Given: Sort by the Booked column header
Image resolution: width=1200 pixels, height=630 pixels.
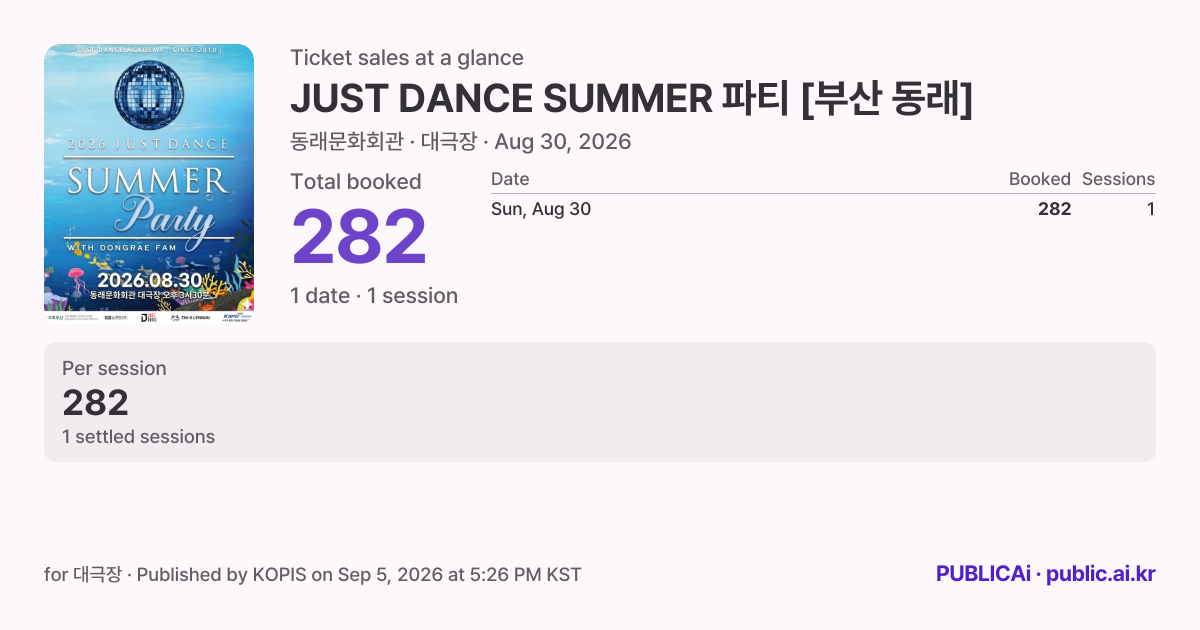Looking at the screenshot, I should point(1040,179).
